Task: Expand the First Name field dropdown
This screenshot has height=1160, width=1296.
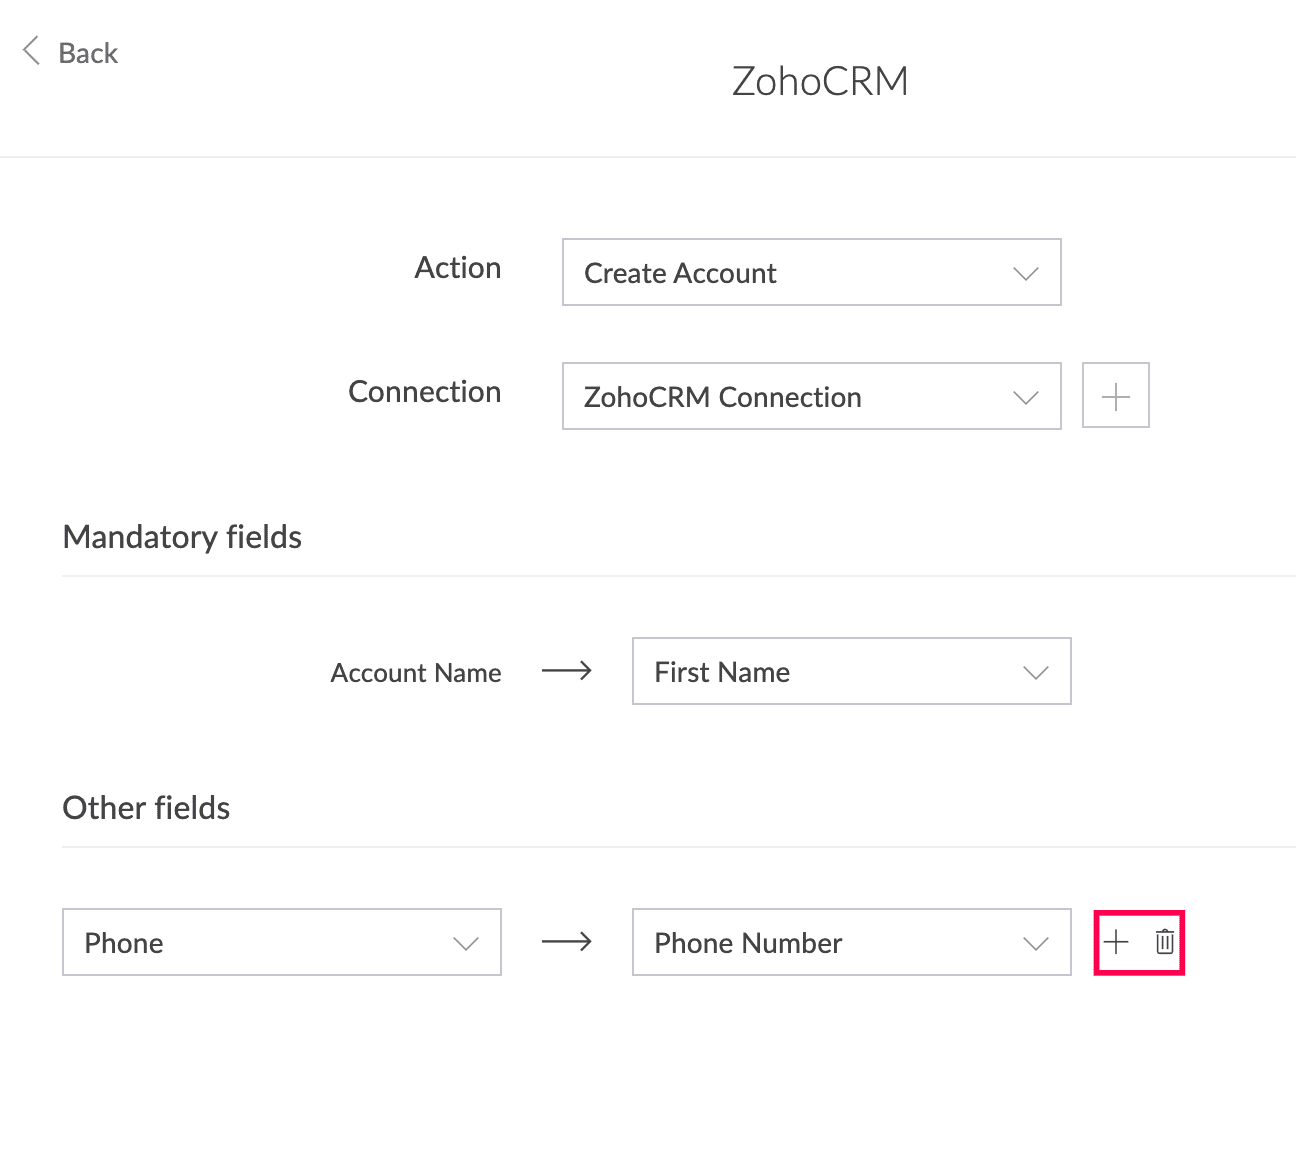Action: click(x=852, y=671)
